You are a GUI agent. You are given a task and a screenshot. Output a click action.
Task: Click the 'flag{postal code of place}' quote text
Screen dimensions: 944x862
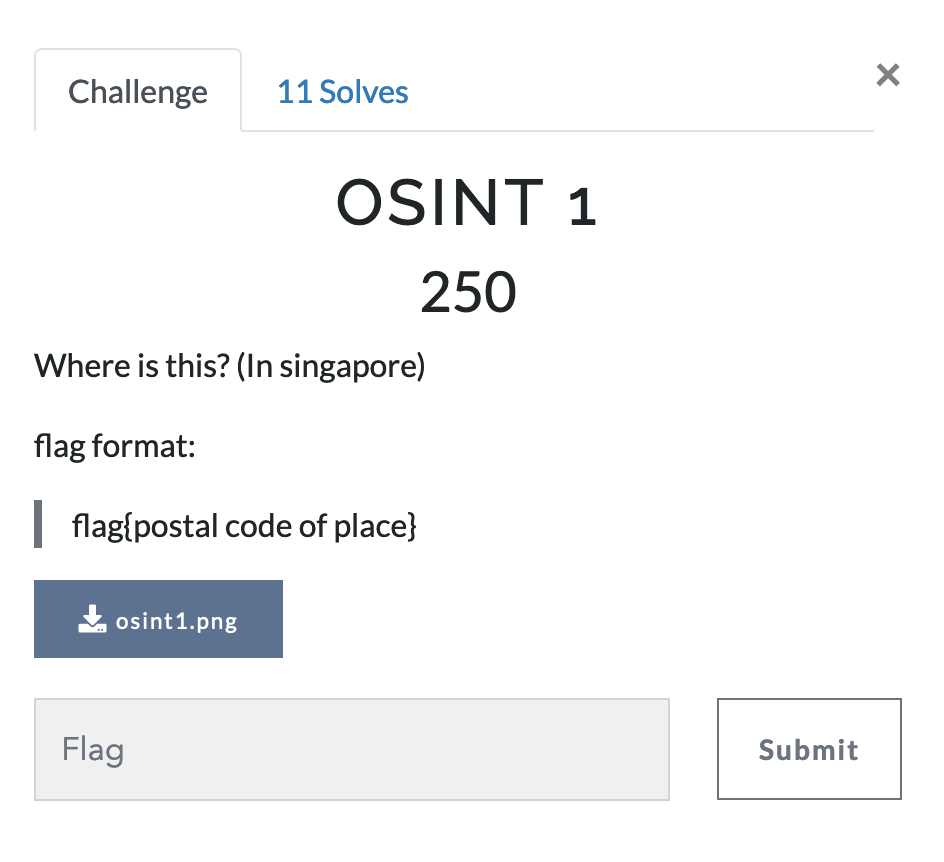click(x=244, y=525)
